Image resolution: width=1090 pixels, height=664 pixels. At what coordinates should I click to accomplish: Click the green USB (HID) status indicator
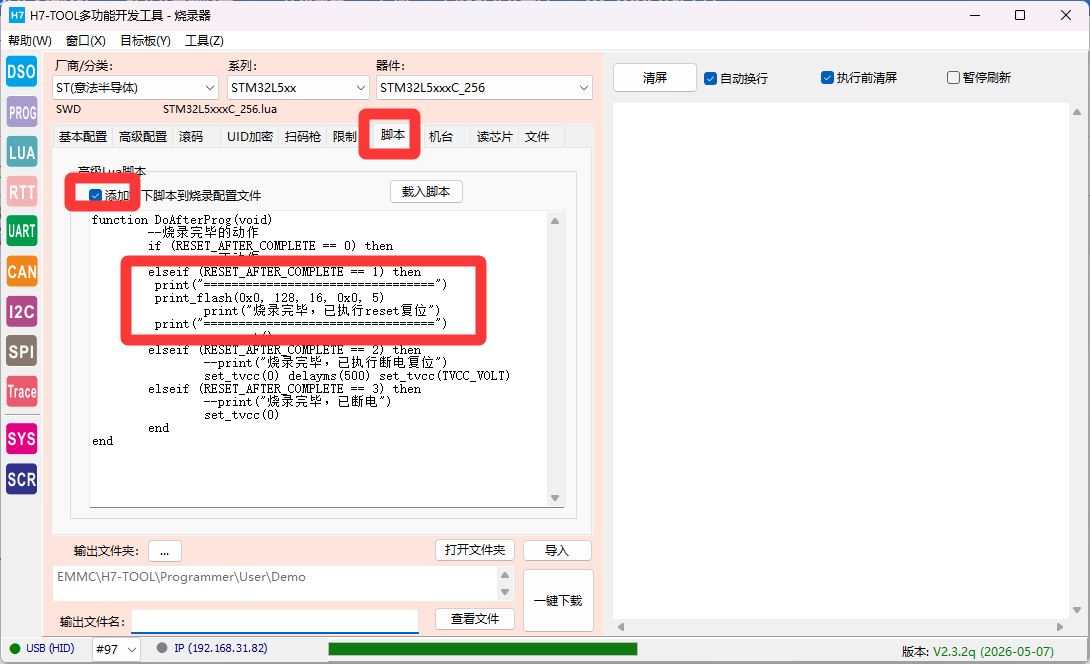15,649
